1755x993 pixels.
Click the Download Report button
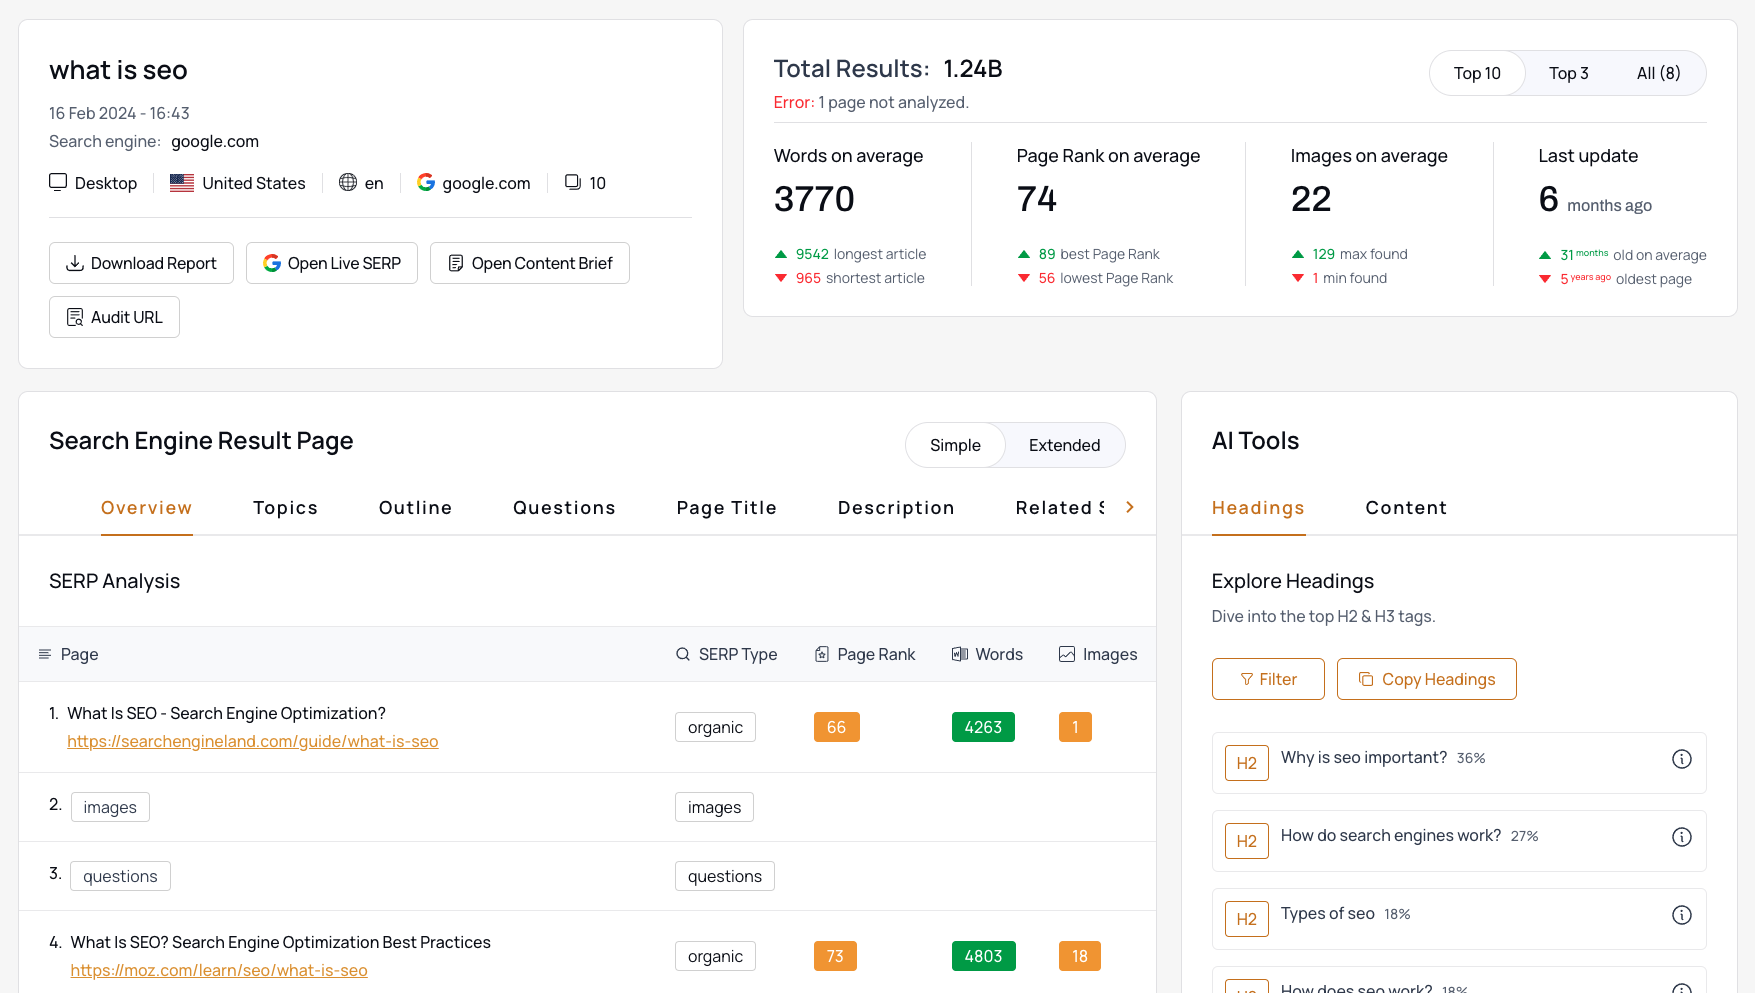(x=141, y=263)
